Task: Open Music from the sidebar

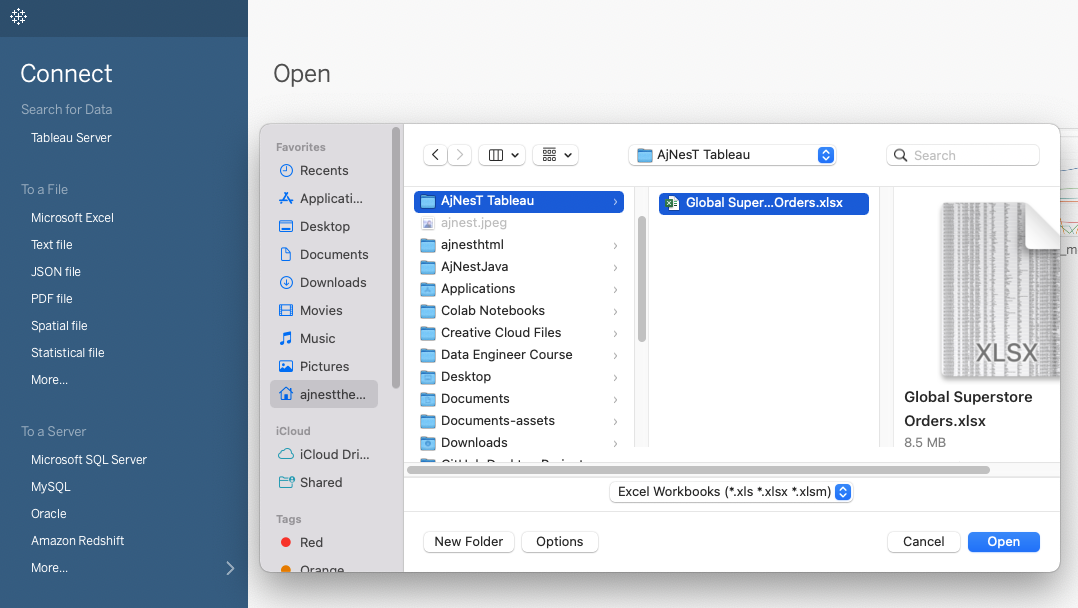Action: [x=317, y=339]
